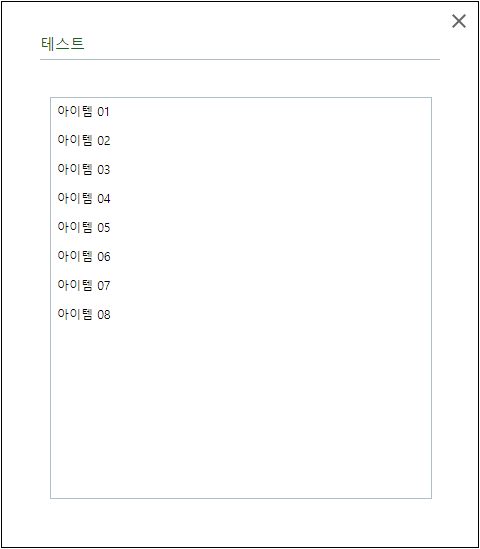
Task: Click the divider line under 테스트 heading
Action: click(240, 60)
